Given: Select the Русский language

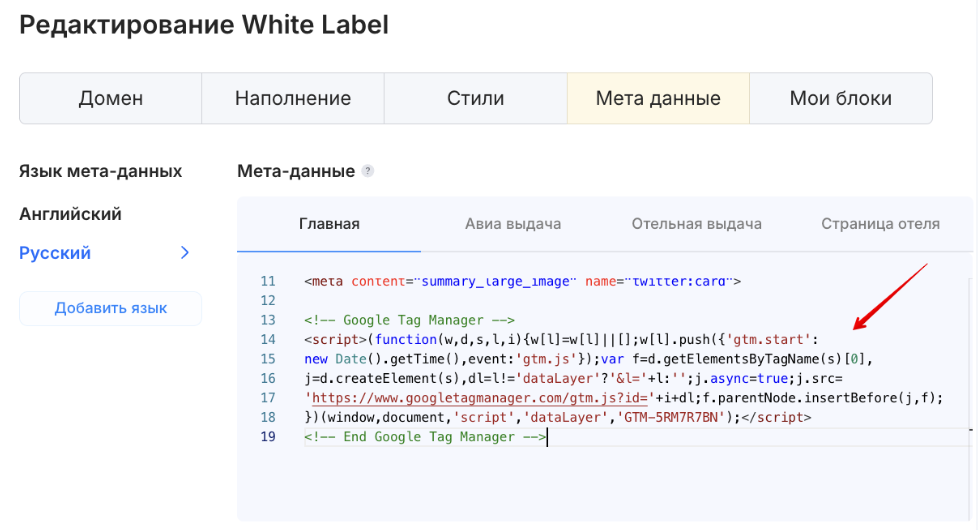Looking at the screenshot, I should (55, 253).
